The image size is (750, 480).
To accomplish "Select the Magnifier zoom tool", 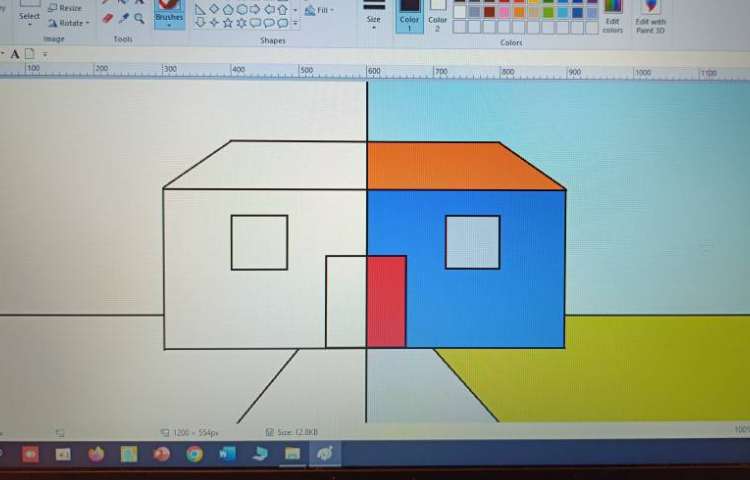I will (x=139, y=18).
